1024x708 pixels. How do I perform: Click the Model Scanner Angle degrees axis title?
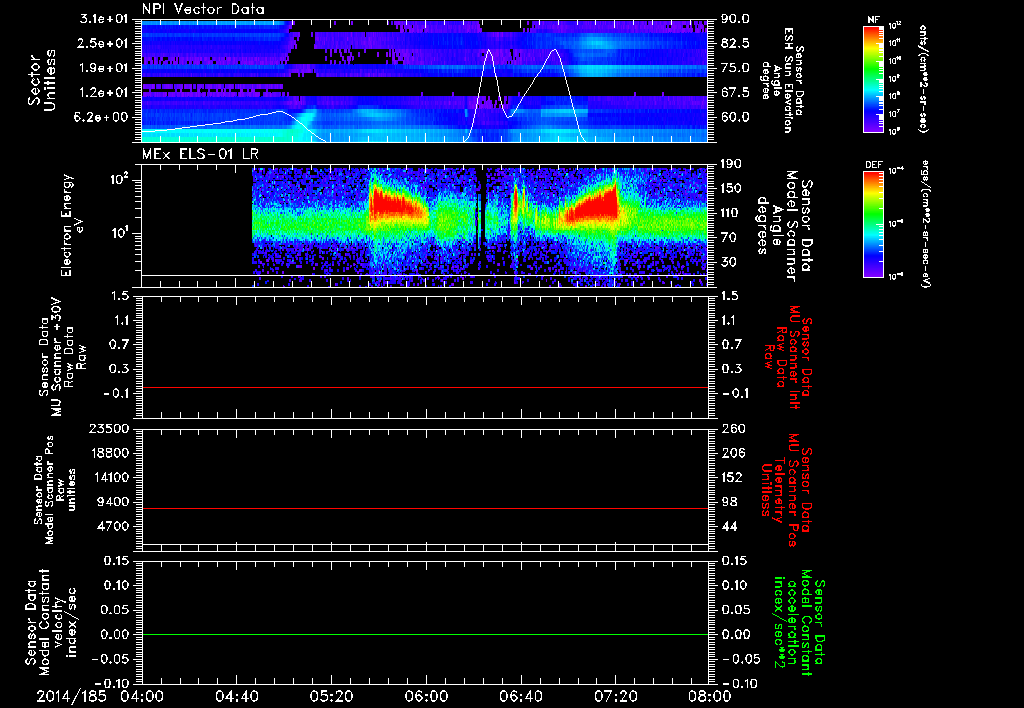784,226
